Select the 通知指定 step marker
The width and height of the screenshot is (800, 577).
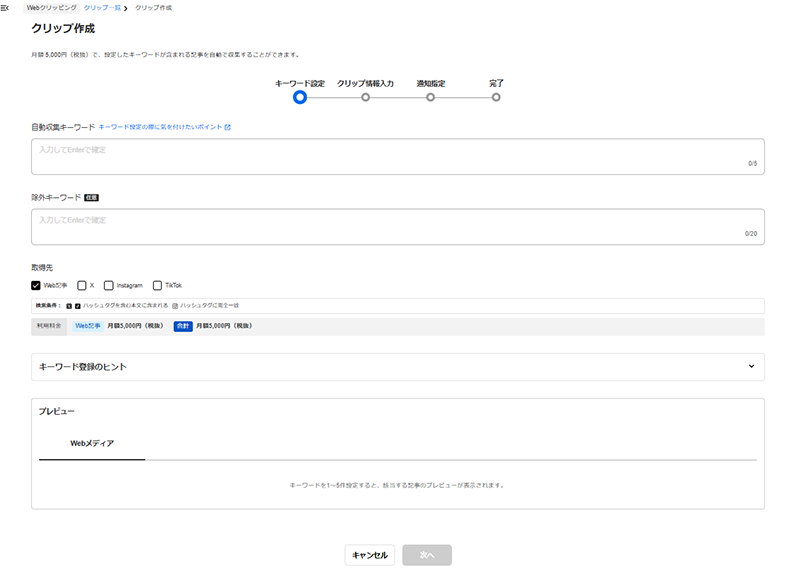431,97
